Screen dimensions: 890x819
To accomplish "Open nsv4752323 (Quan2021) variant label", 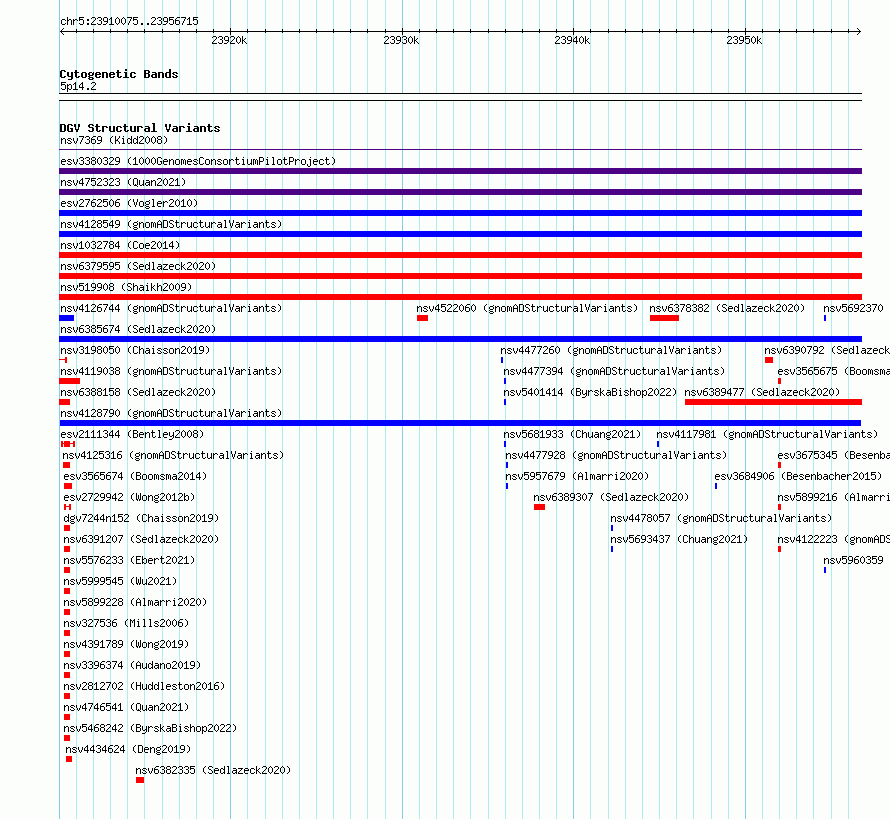I will click(123, 182).
